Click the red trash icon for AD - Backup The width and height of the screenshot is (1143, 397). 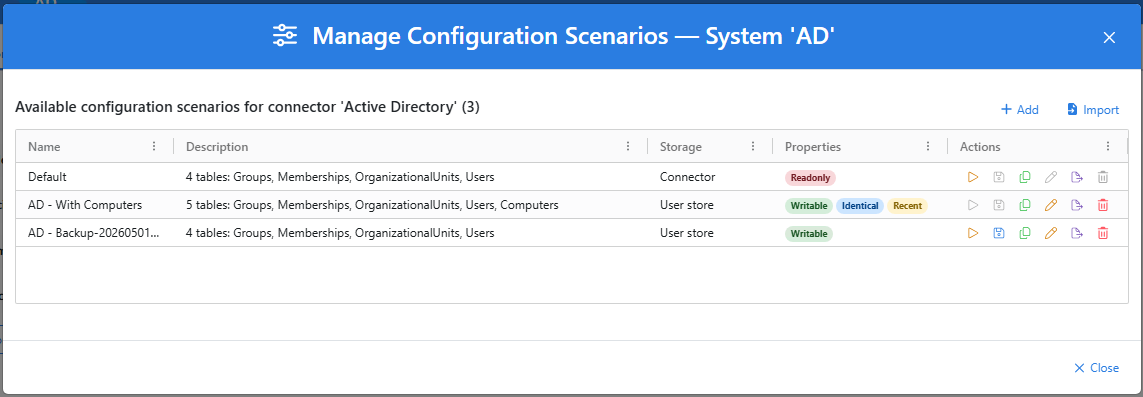tap(1103, 233)
